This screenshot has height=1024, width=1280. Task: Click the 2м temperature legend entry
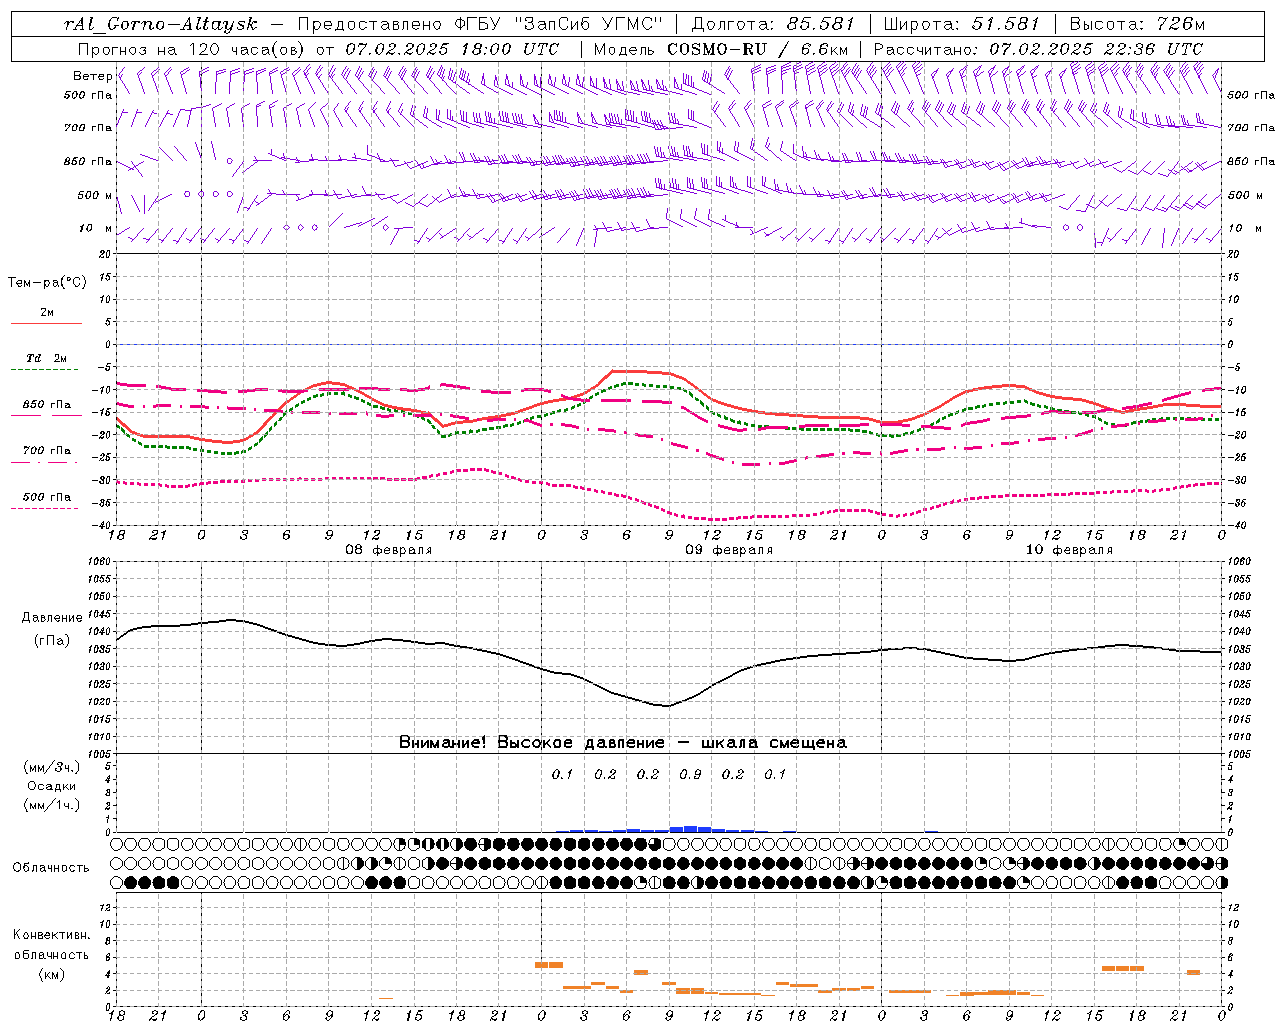click(47, 313)
